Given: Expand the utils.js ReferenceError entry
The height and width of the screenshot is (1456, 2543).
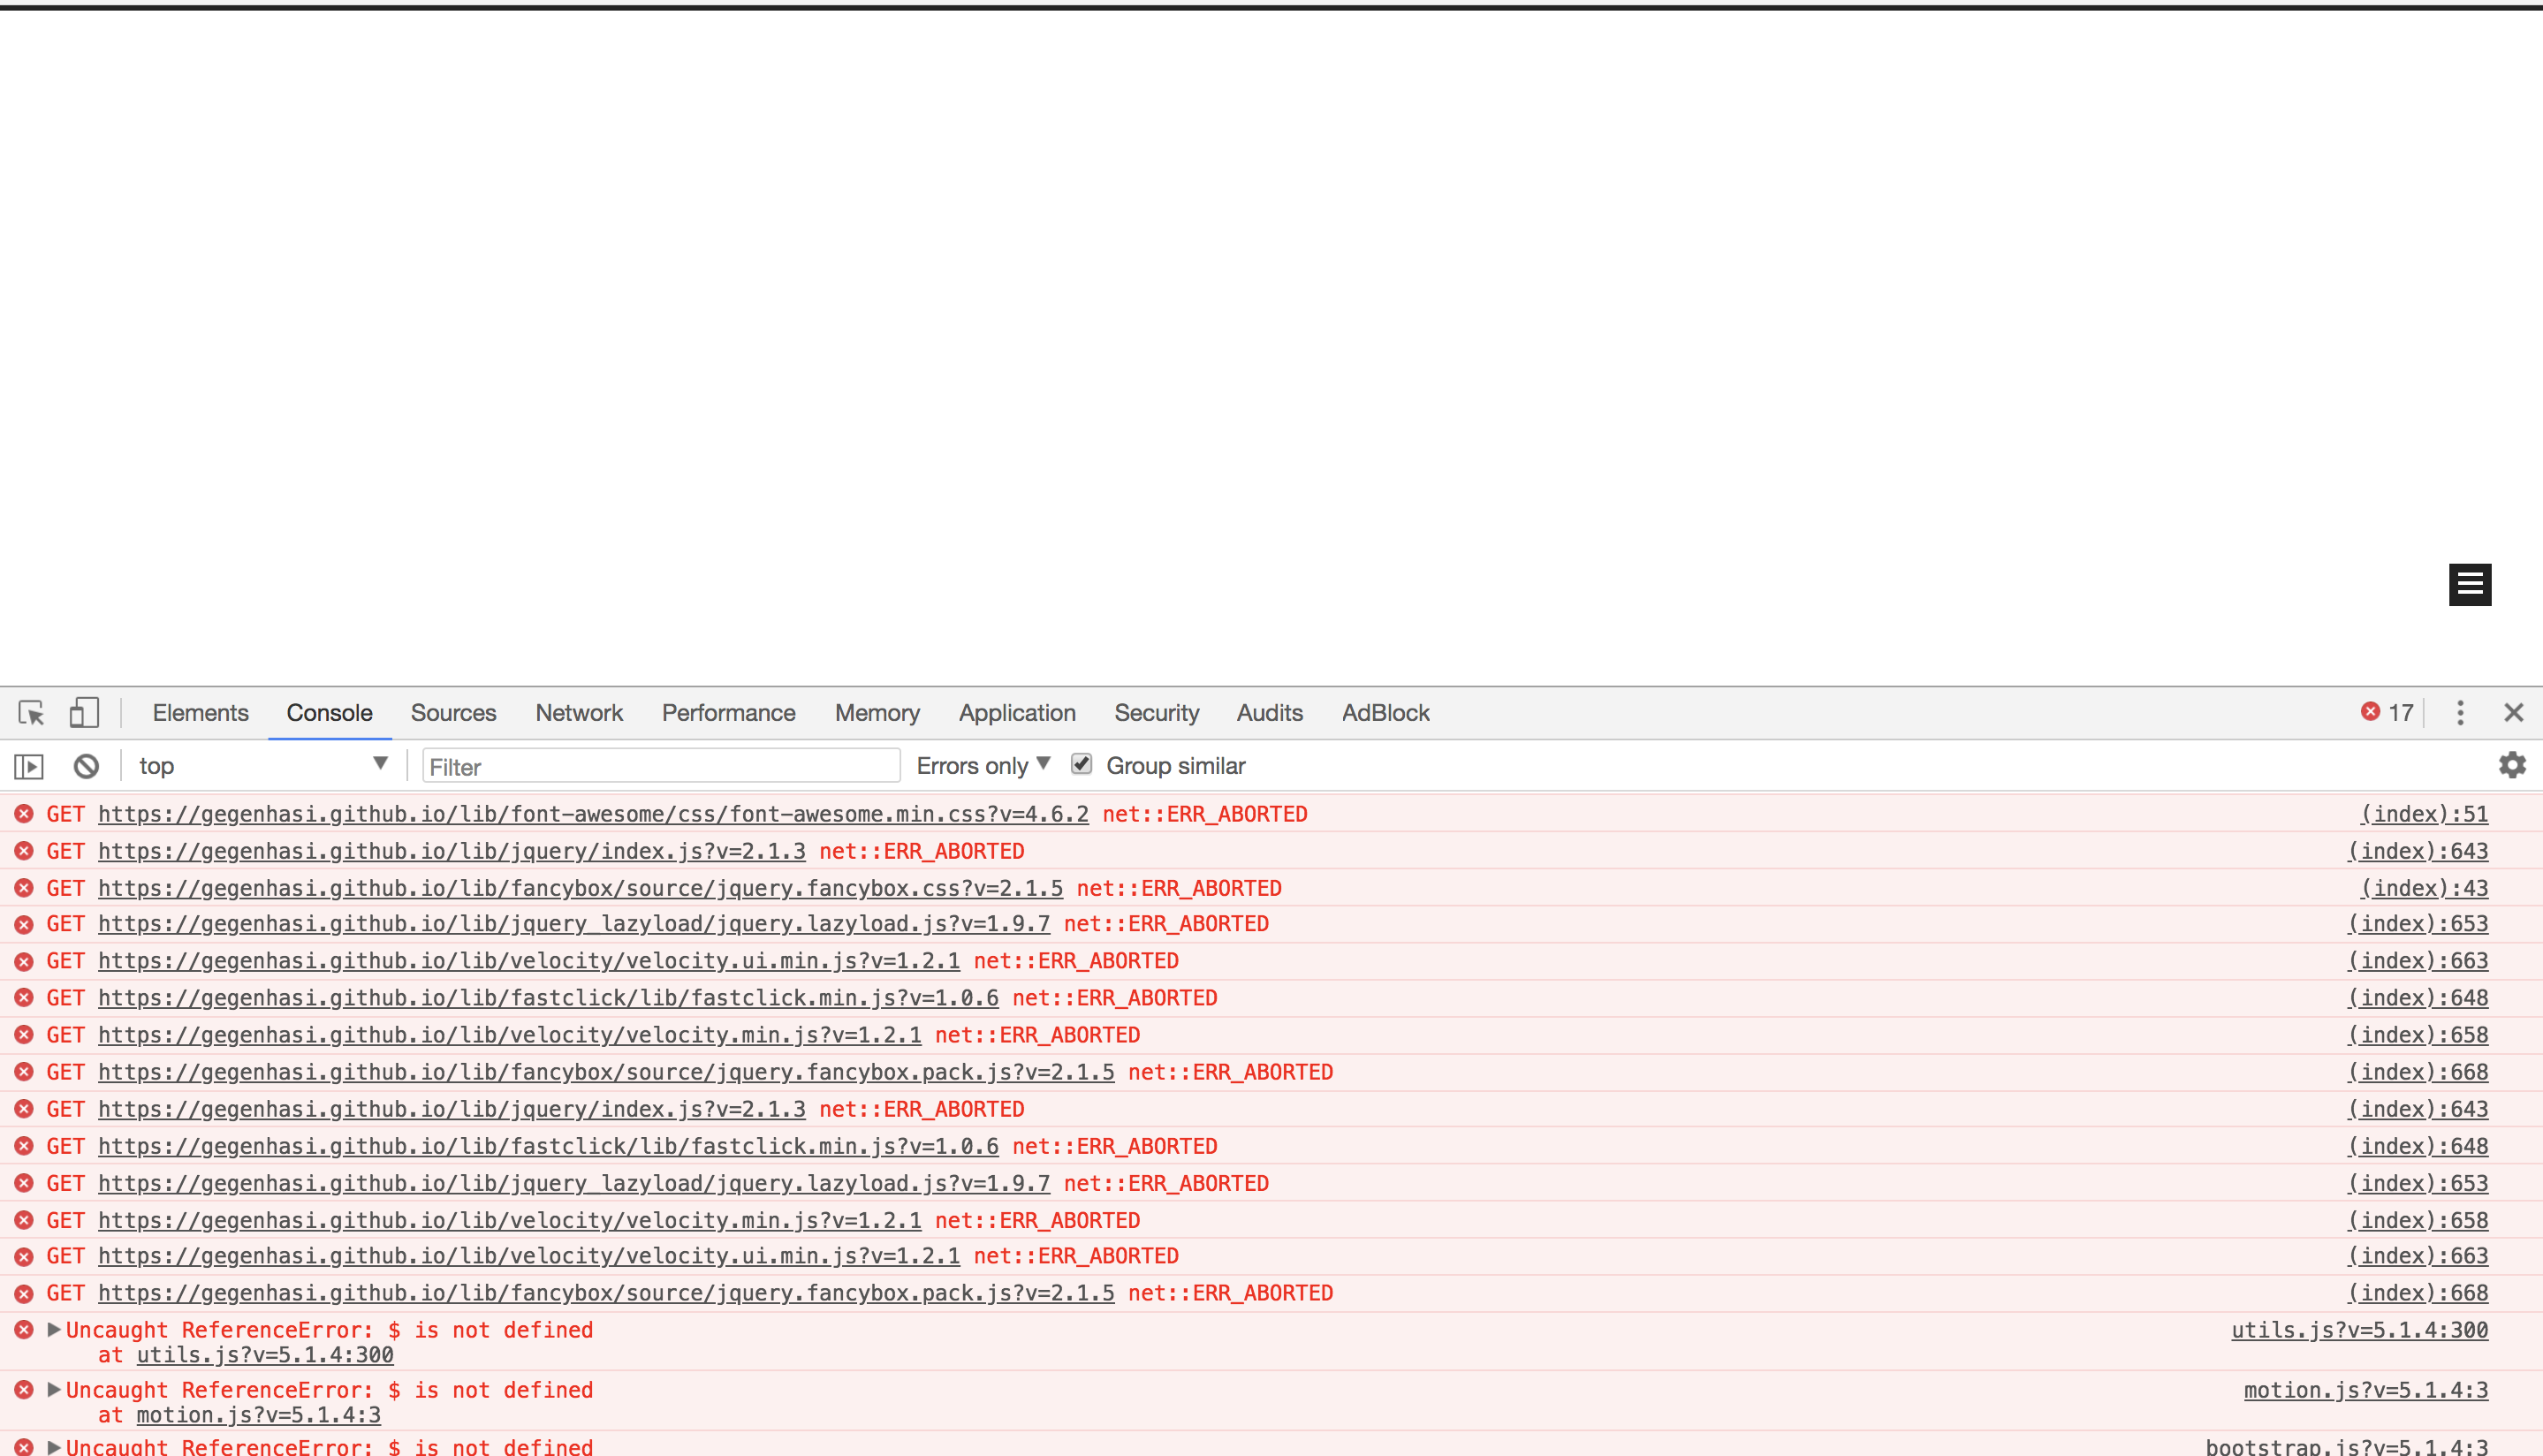Looking at the screenshot, I should [x=54, y=1330].
